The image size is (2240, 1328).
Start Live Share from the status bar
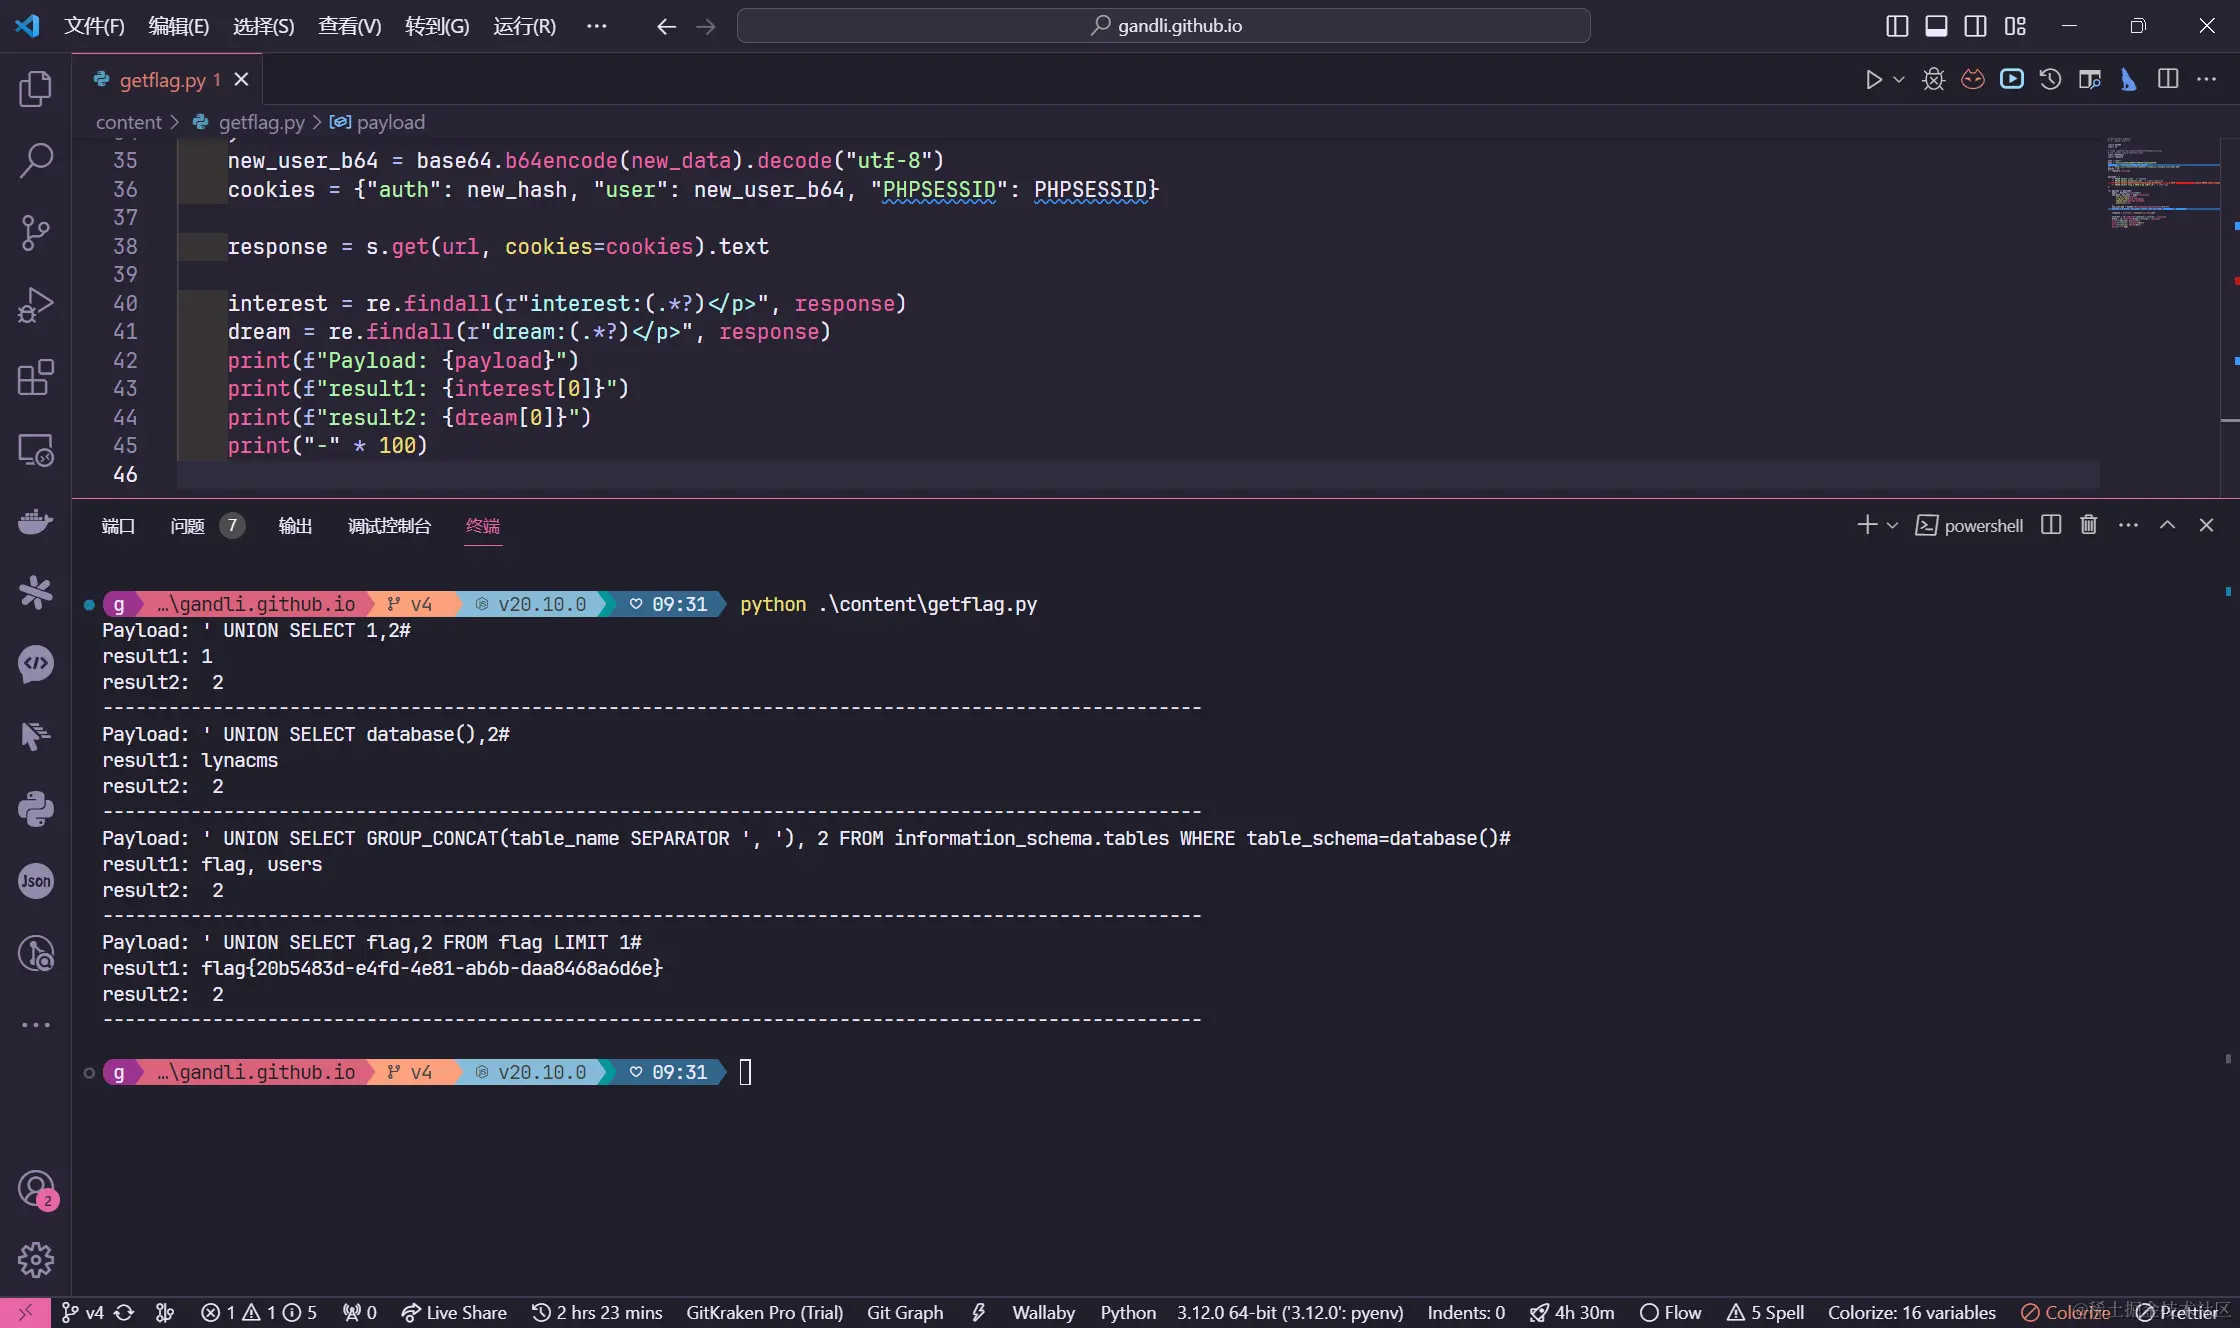(455, 1312)
